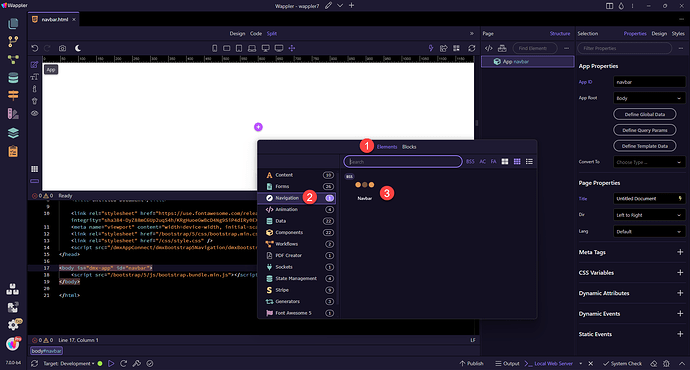Viewport: 690px width, 370px height.
Task: Open the Lang Default dropdown
Action: tap(649, 231)
